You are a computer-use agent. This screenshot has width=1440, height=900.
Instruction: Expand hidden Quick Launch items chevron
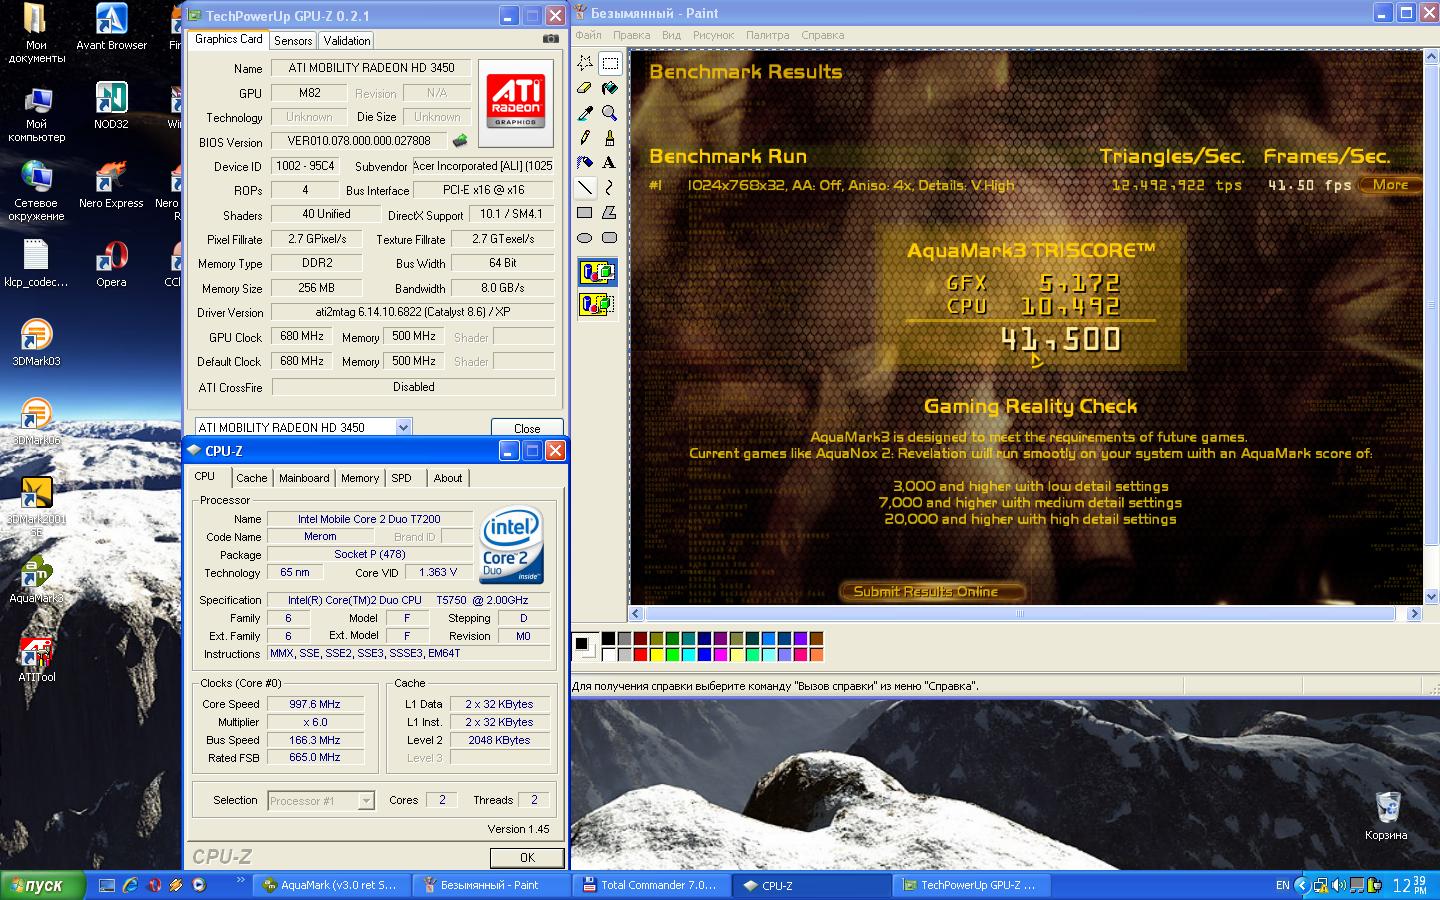240,880
